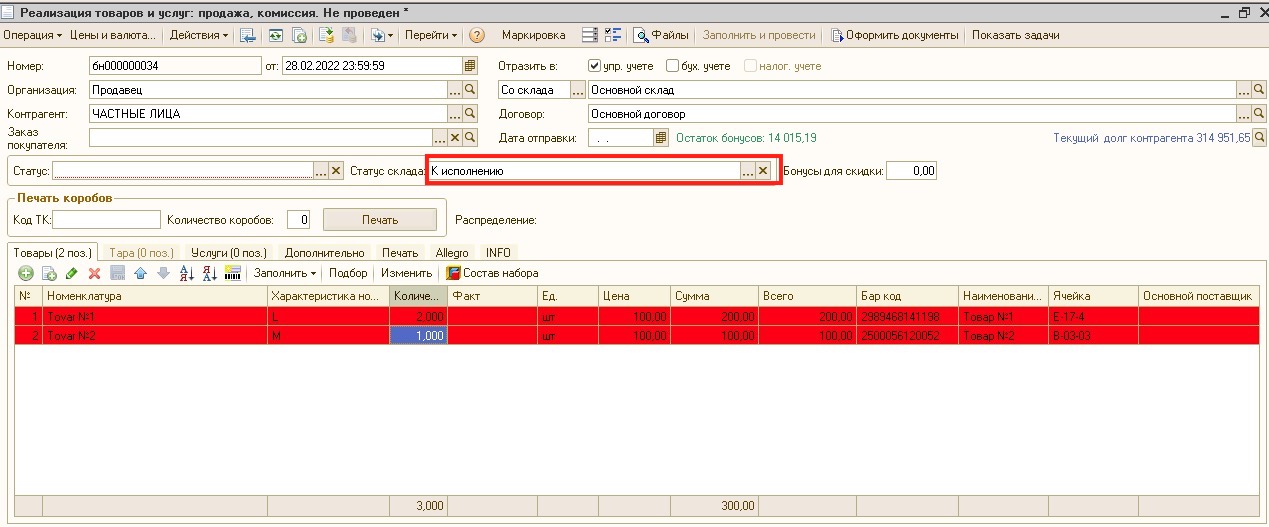The width and height of the screenshot is (1269, 527).
Task: Click the Файлы button
Action: [x=661, y=35]
